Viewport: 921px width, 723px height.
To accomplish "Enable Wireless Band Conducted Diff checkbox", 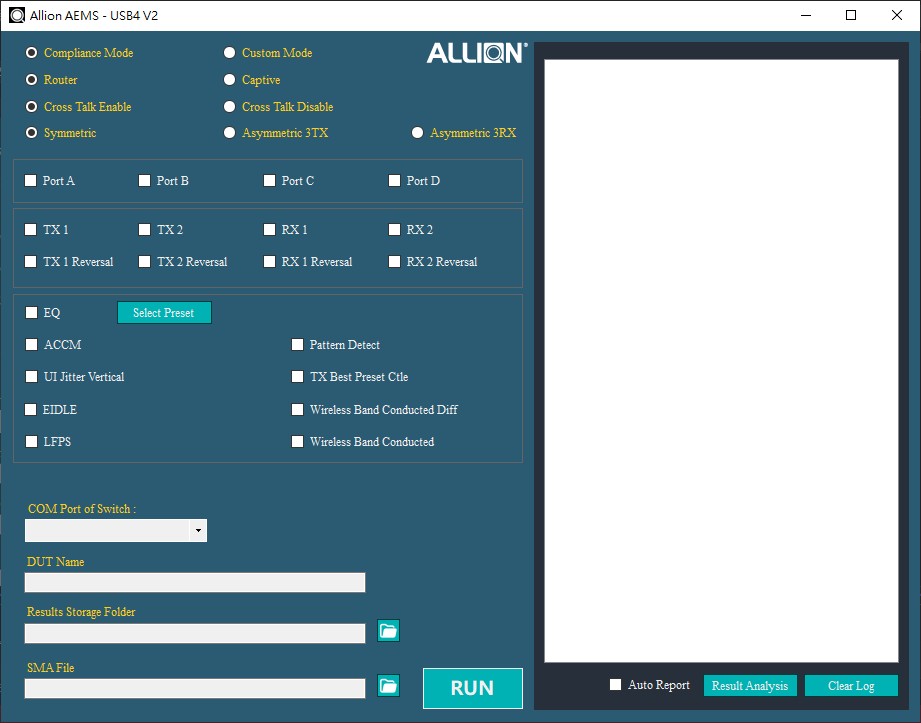I will [297, 409].
